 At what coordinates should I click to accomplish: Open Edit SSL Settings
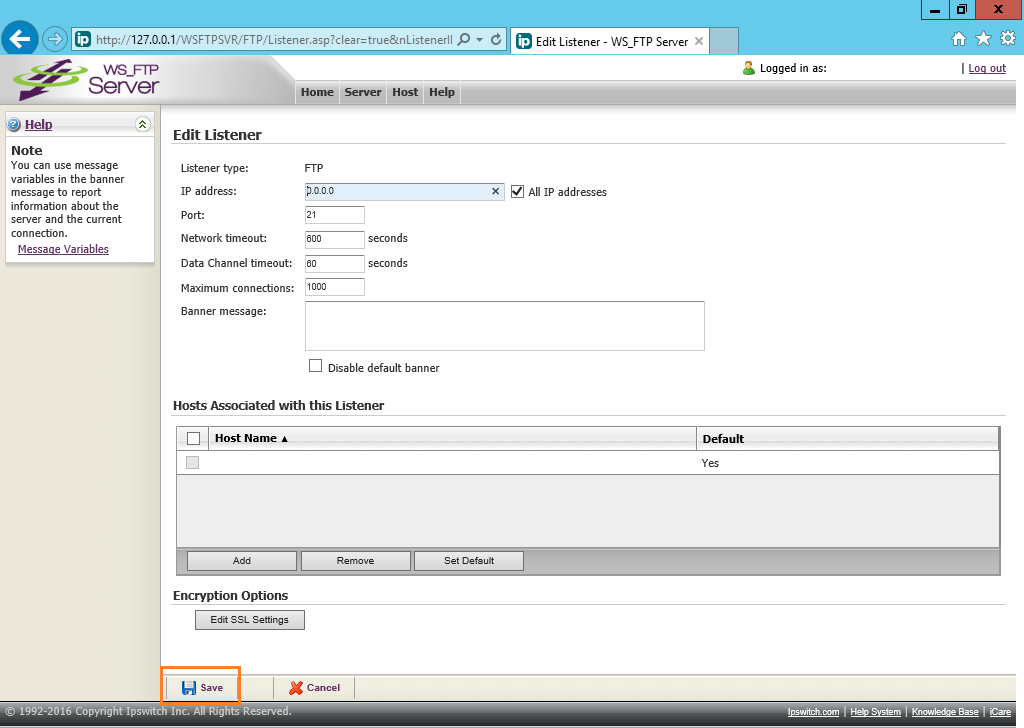click(x=249, y=620)
